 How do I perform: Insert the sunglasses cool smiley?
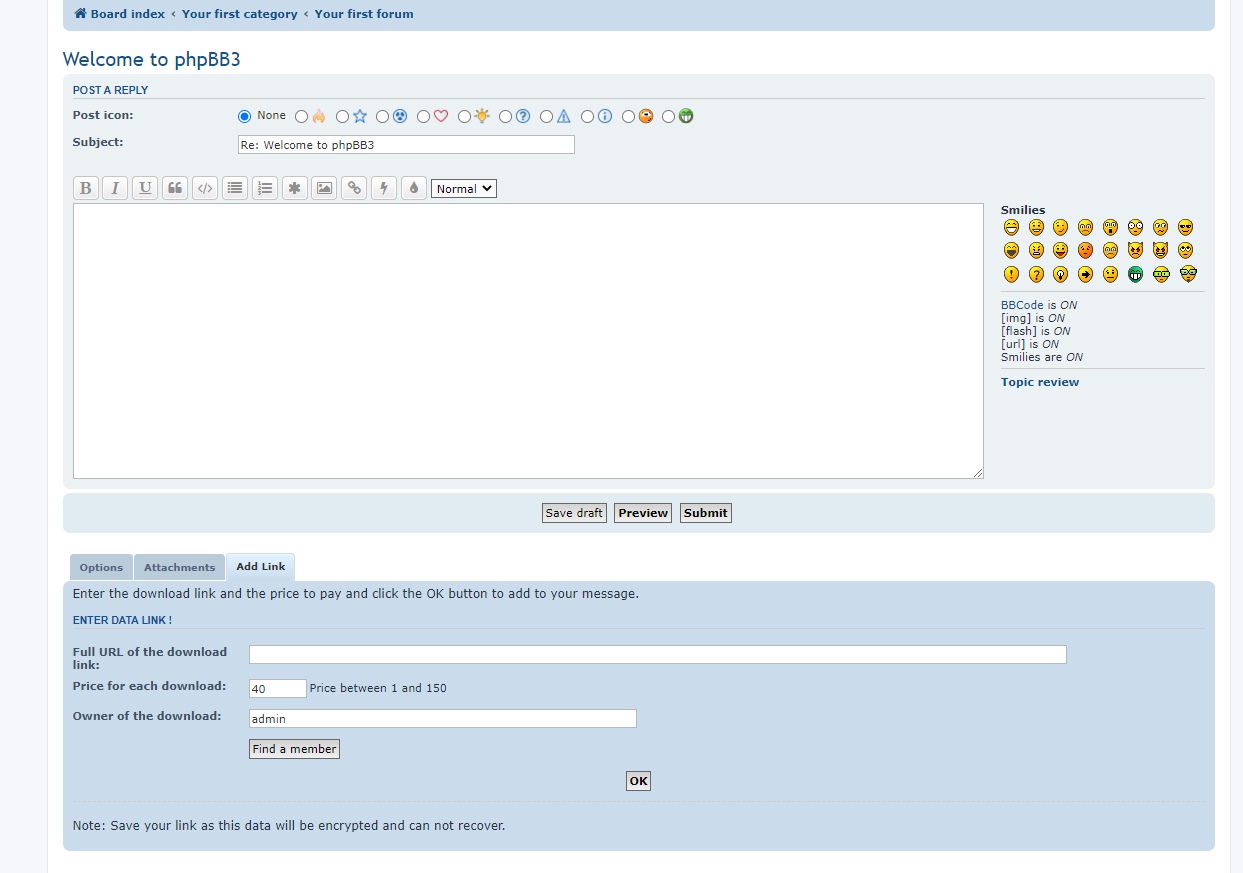[1185, 227]
